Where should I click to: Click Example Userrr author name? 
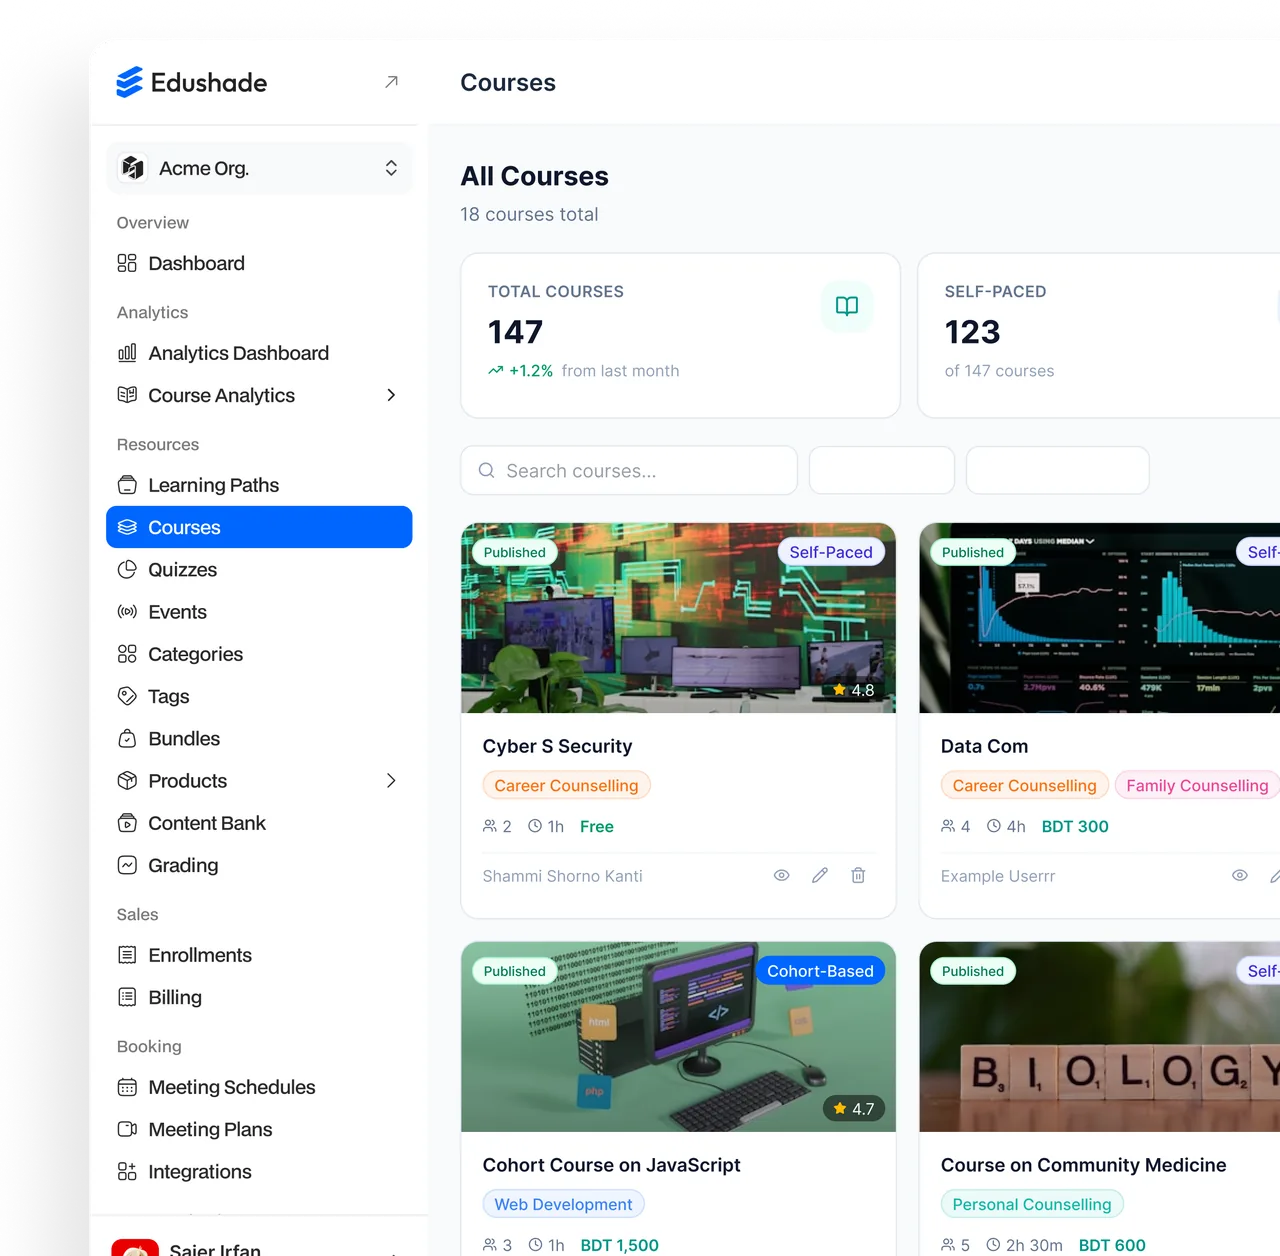click(998, 876)
